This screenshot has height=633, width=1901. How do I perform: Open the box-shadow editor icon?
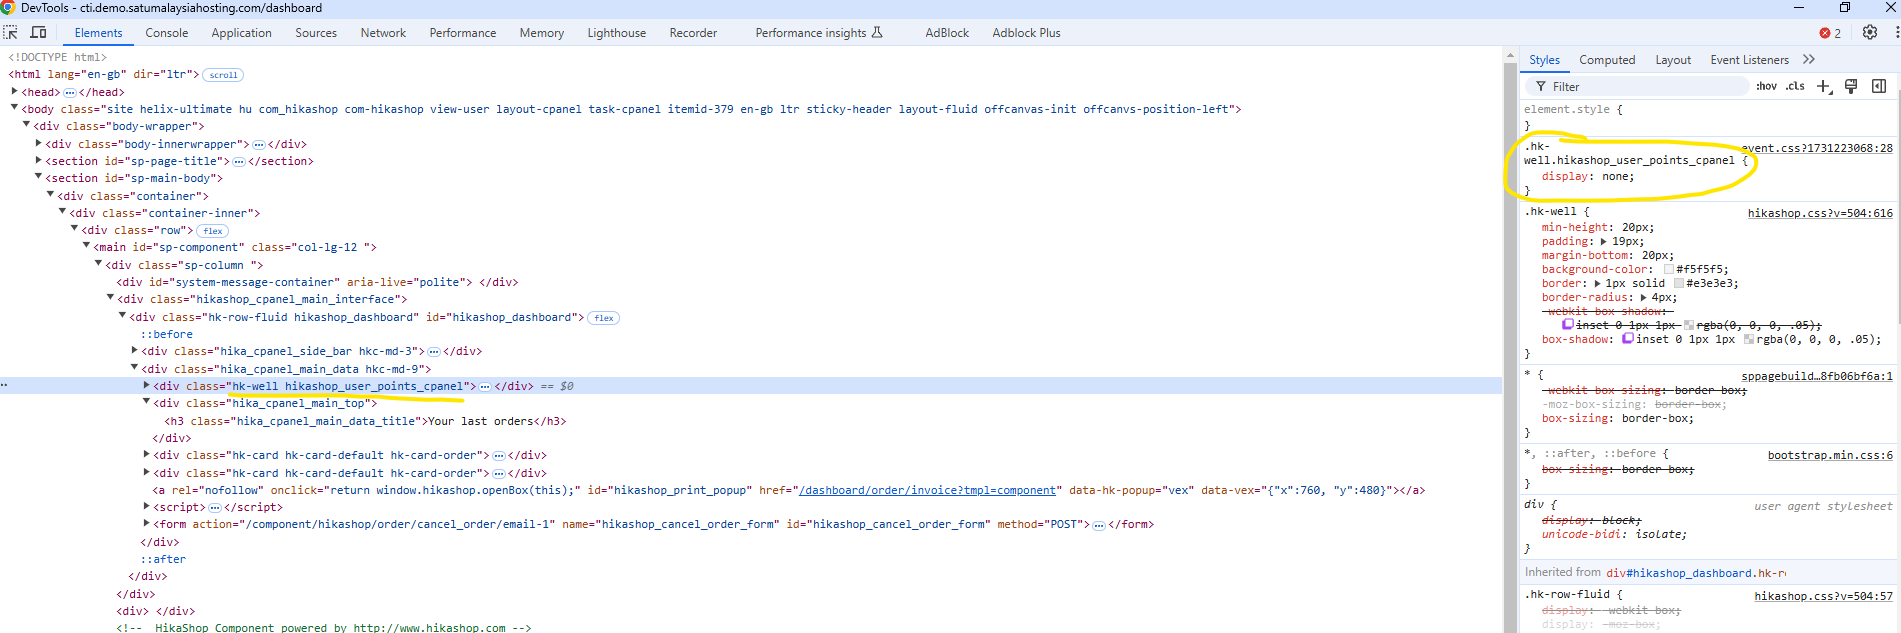[1628, 339]
